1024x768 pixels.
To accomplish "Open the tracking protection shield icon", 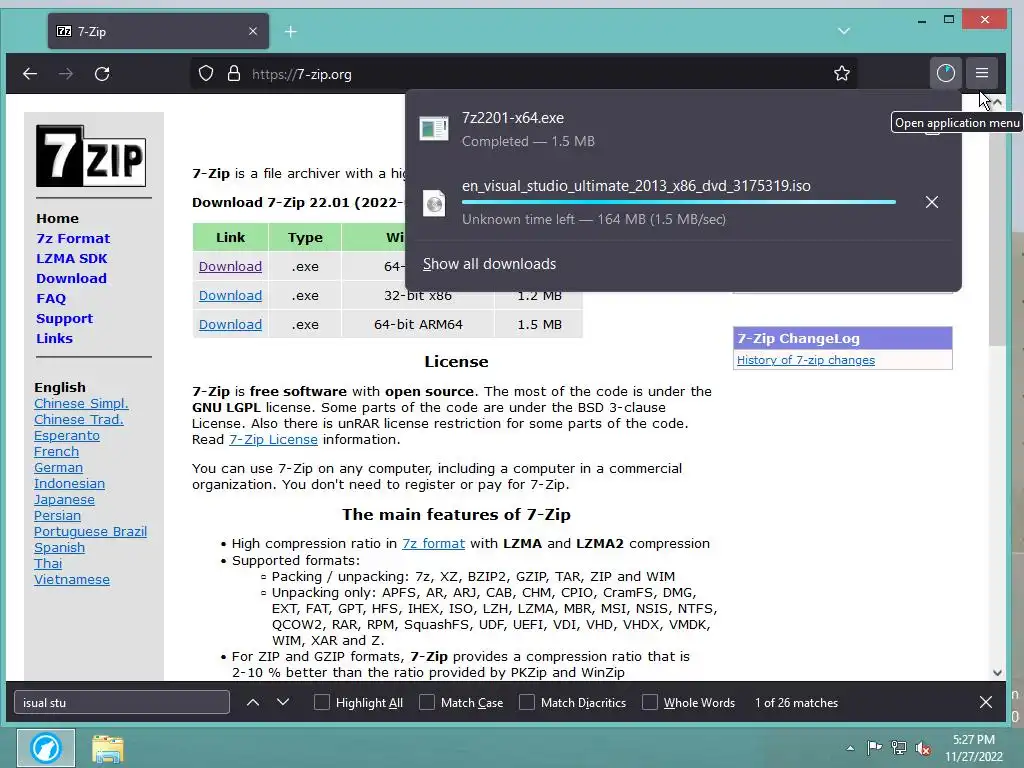I will point(206,74).
